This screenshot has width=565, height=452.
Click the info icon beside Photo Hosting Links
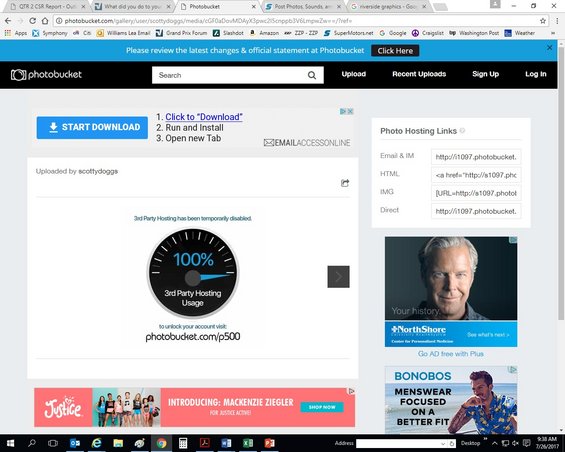pos(462,130)
